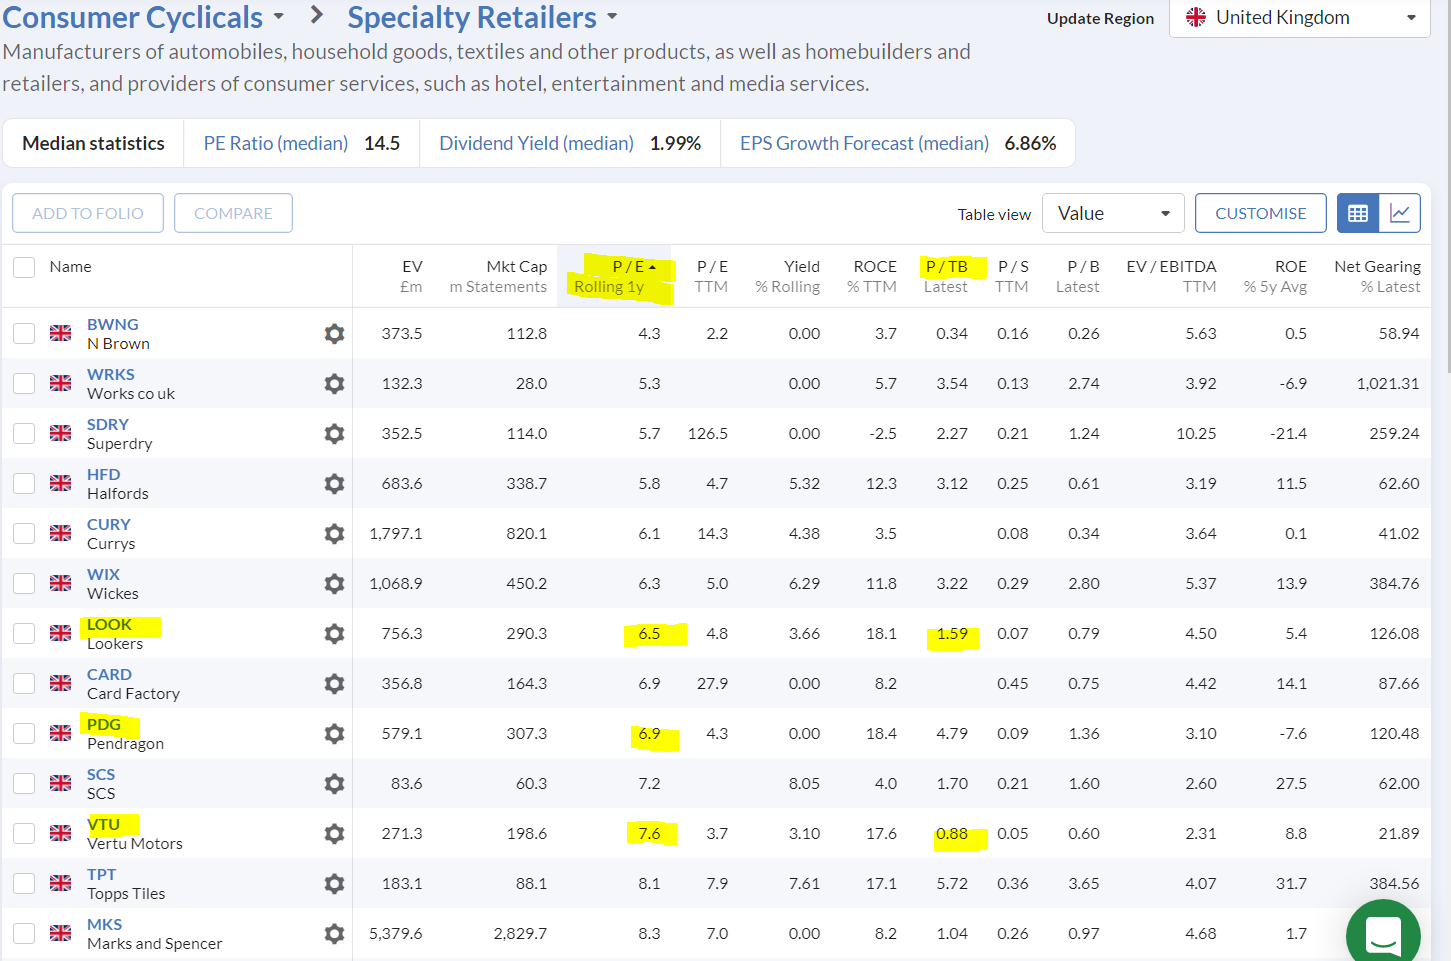Tick the select-all checkbox in Name header
This screenshot has height=961, width=1451.
click(x=24, y=267)
